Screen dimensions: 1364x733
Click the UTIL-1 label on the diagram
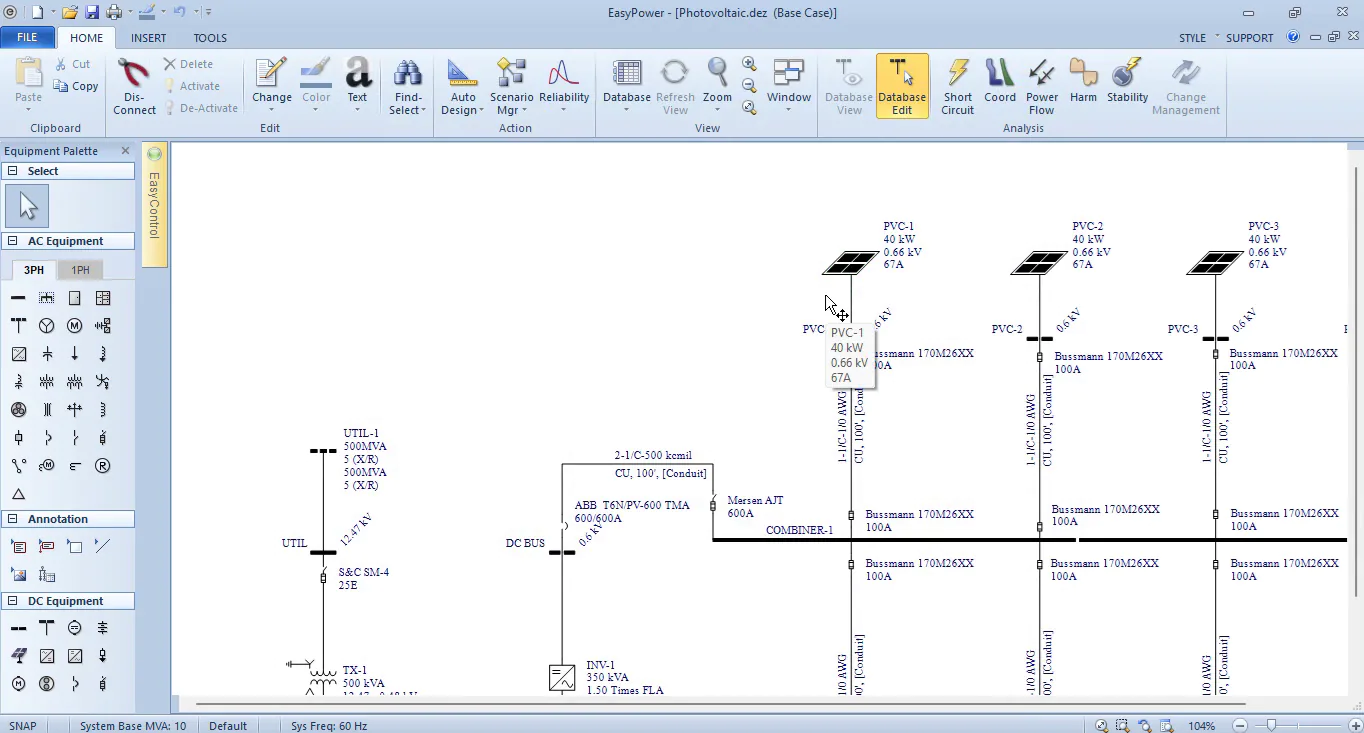361,434
